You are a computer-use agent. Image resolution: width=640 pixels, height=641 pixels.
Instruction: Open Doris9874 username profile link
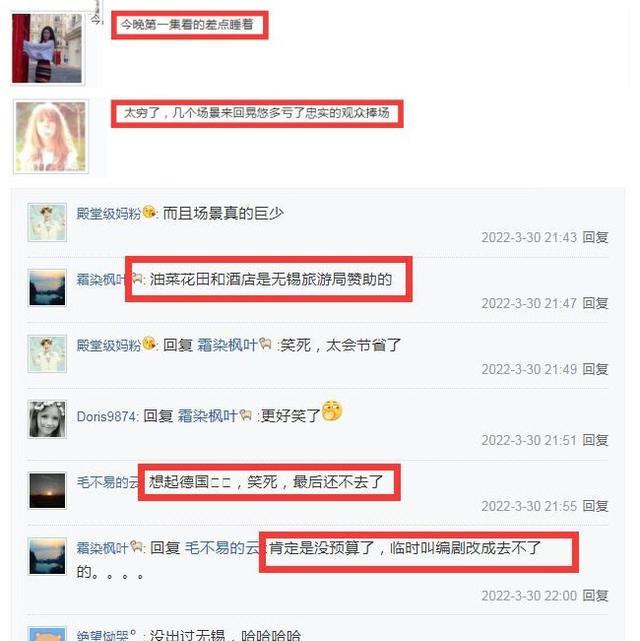106,416
